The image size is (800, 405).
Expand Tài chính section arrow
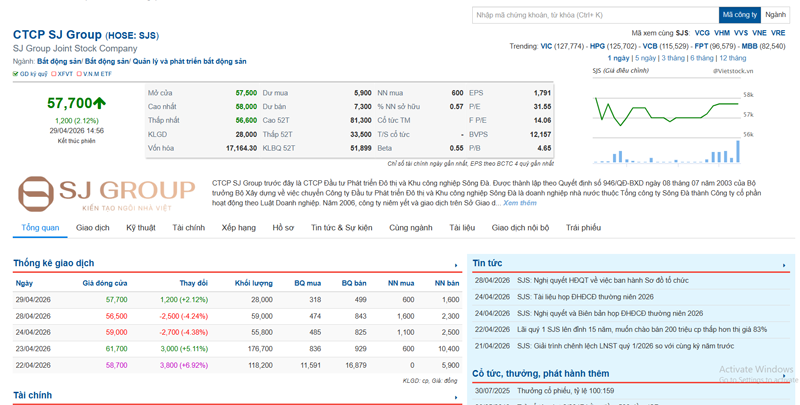[x=456, y=397]
